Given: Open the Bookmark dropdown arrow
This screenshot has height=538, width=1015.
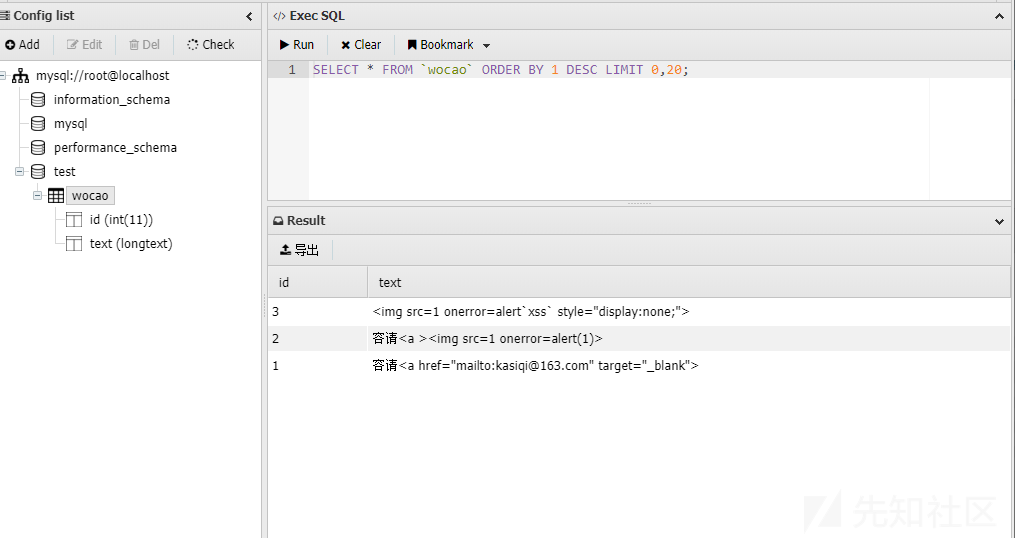Looking at the screenshot, I should (x=487, y=45).
